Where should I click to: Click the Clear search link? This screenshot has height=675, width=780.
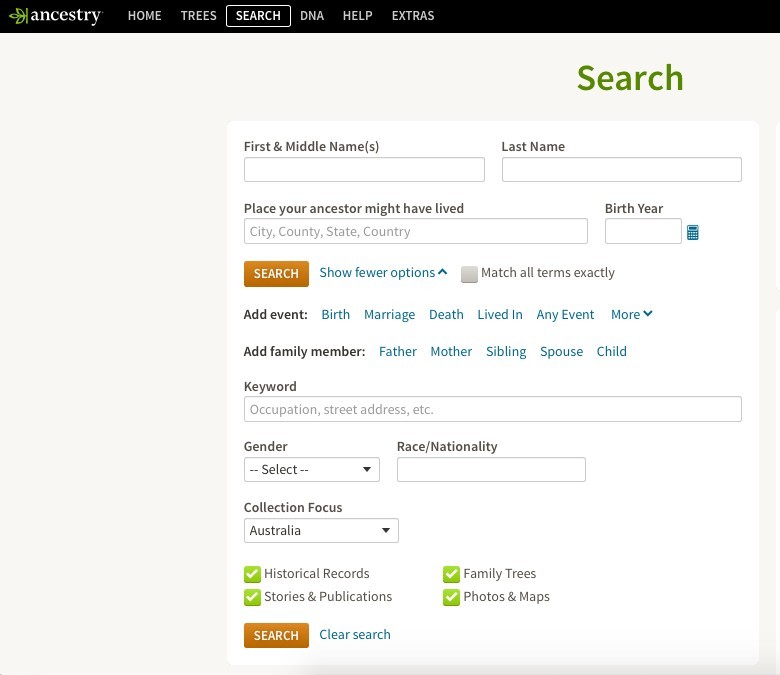coord(355,635)
